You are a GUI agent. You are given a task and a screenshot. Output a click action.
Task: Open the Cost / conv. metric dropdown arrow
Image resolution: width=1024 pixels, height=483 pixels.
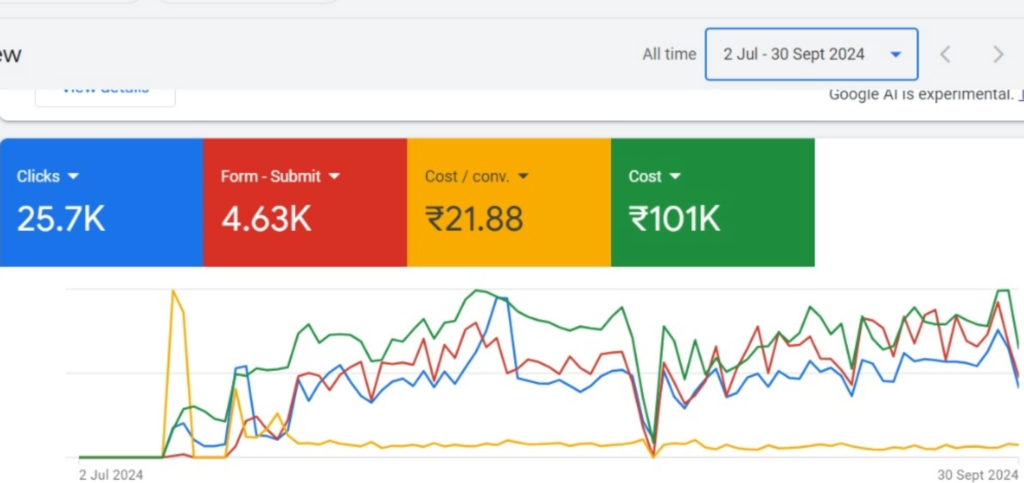523,177
